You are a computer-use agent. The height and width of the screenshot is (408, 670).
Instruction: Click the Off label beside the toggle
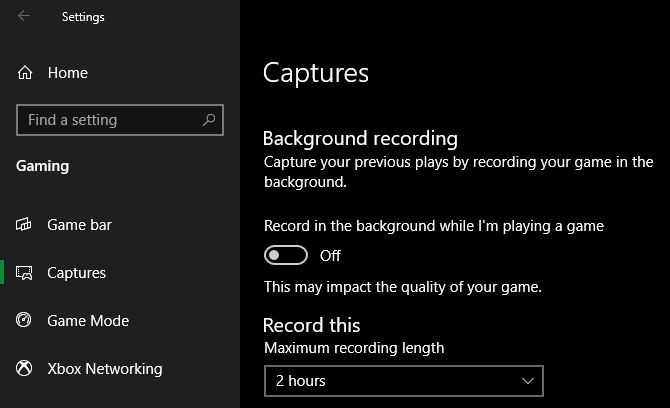(x=330, y=256)
